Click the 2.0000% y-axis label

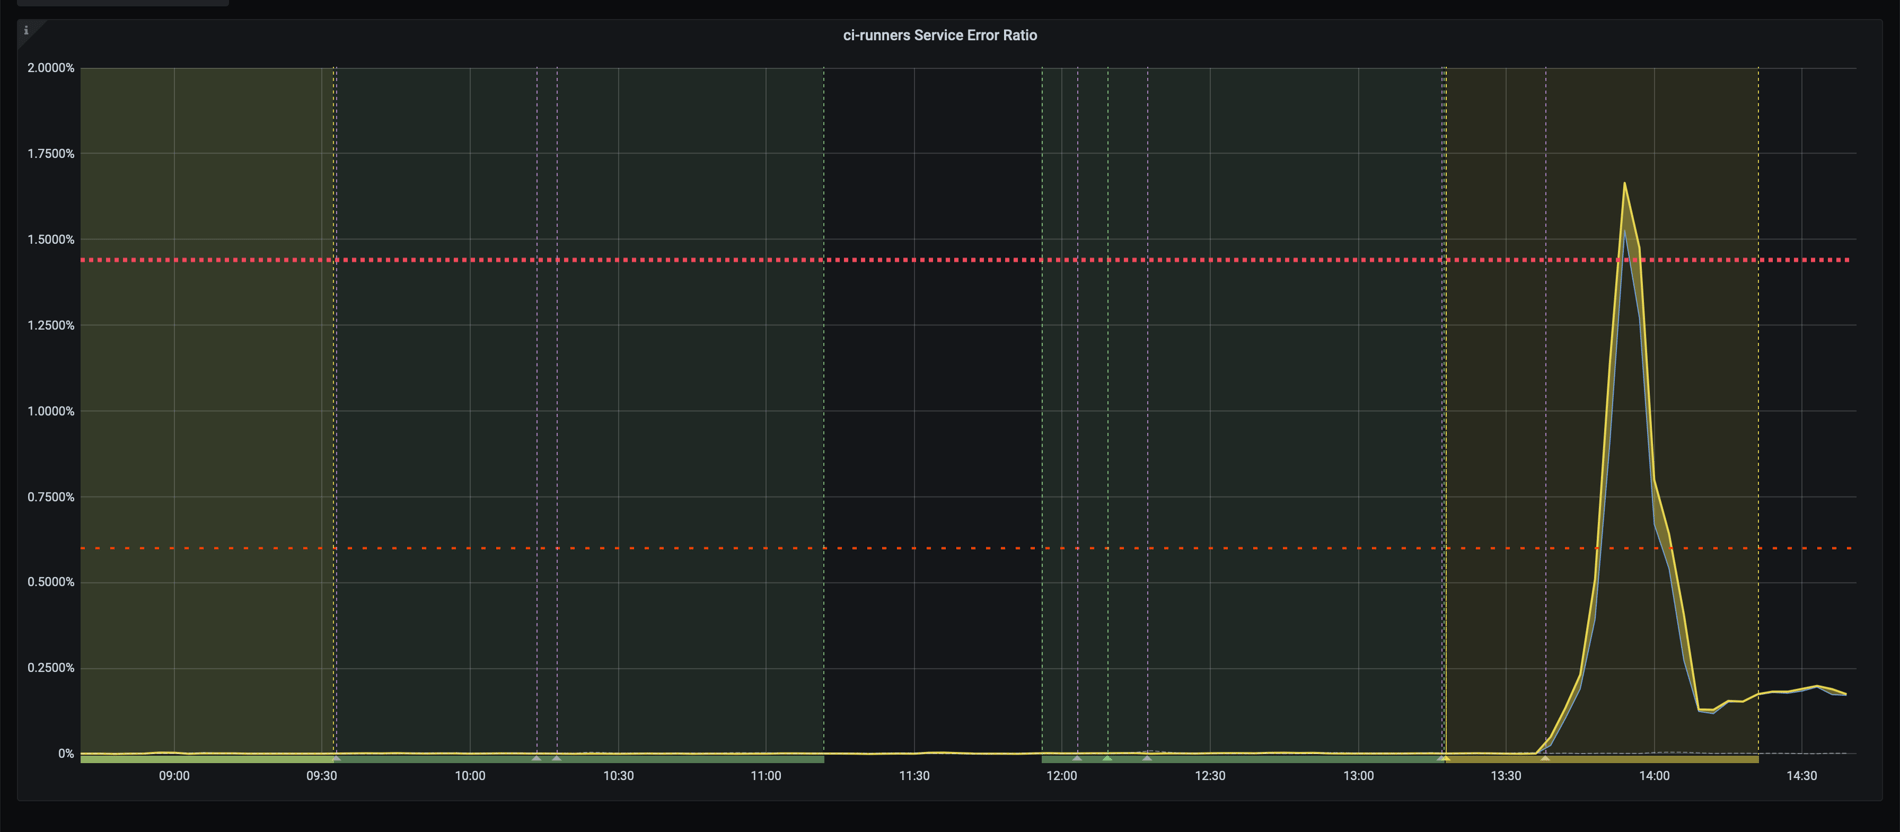51,68
